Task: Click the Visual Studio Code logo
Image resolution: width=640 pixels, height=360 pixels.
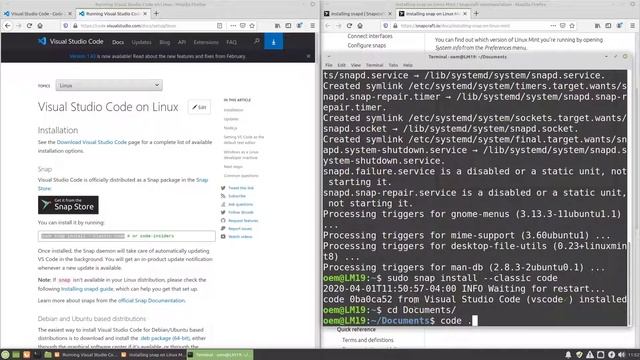Action: (x=71, y=41)
